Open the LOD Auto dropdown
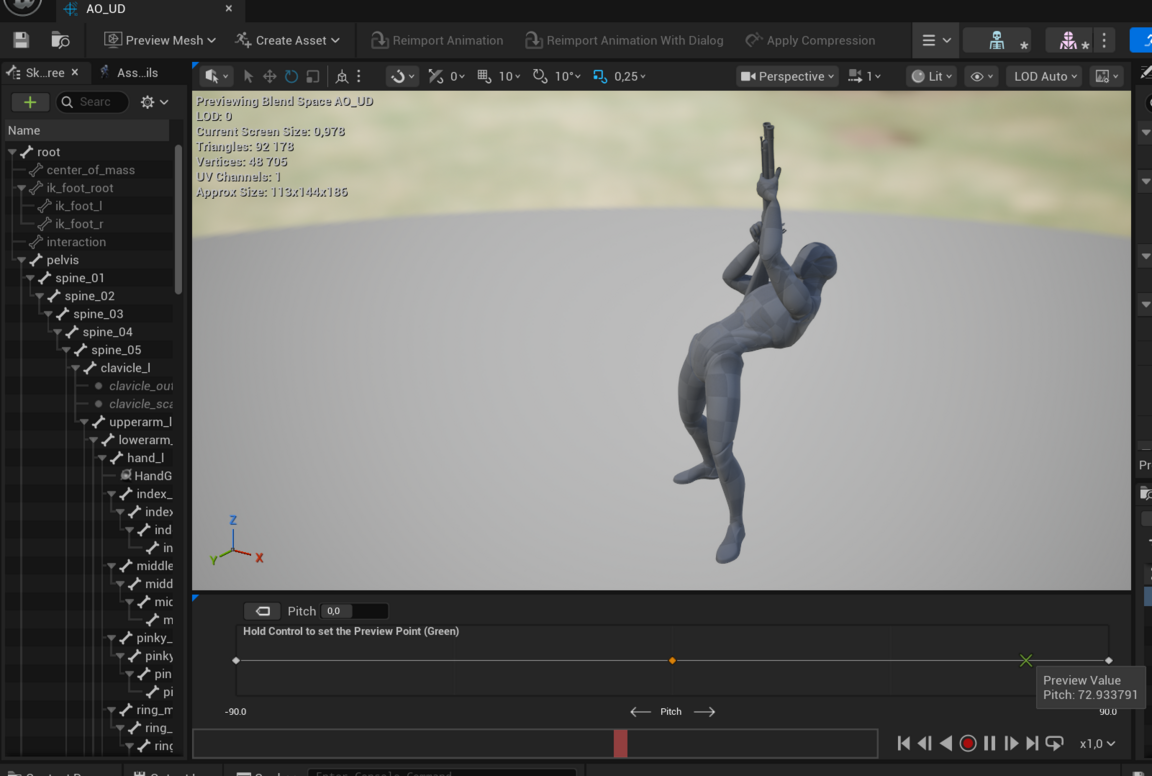The image size is (1152, 776). point(1045,76)
